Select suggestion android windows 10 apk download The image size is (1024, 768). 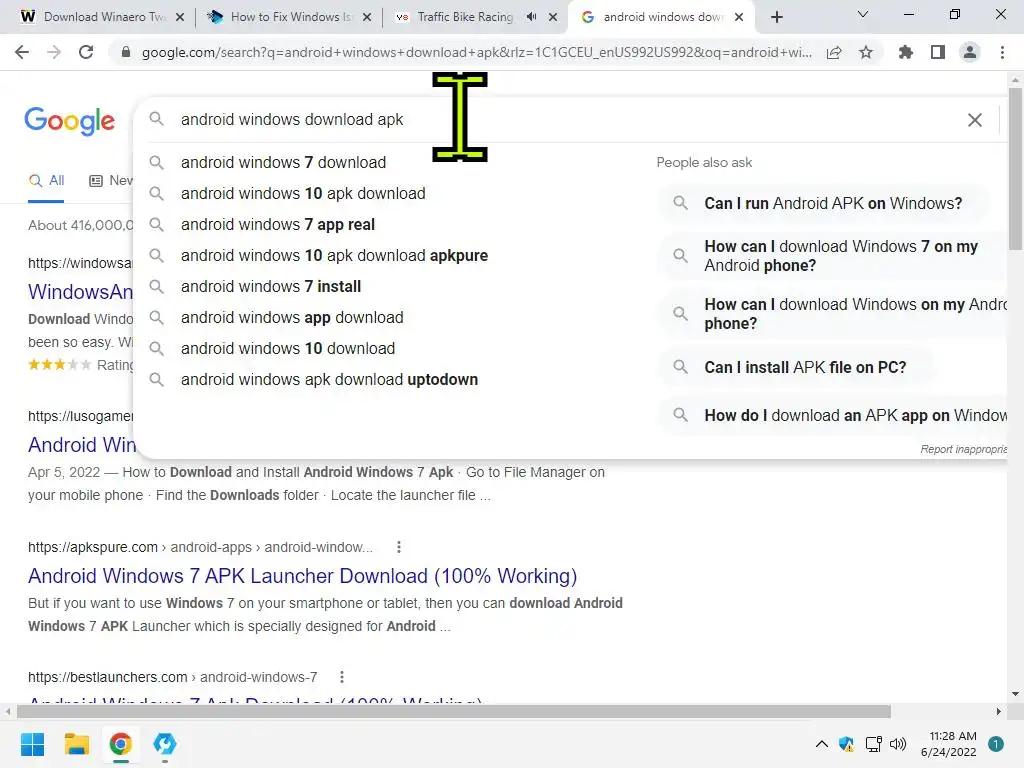(x=303, y=193)
